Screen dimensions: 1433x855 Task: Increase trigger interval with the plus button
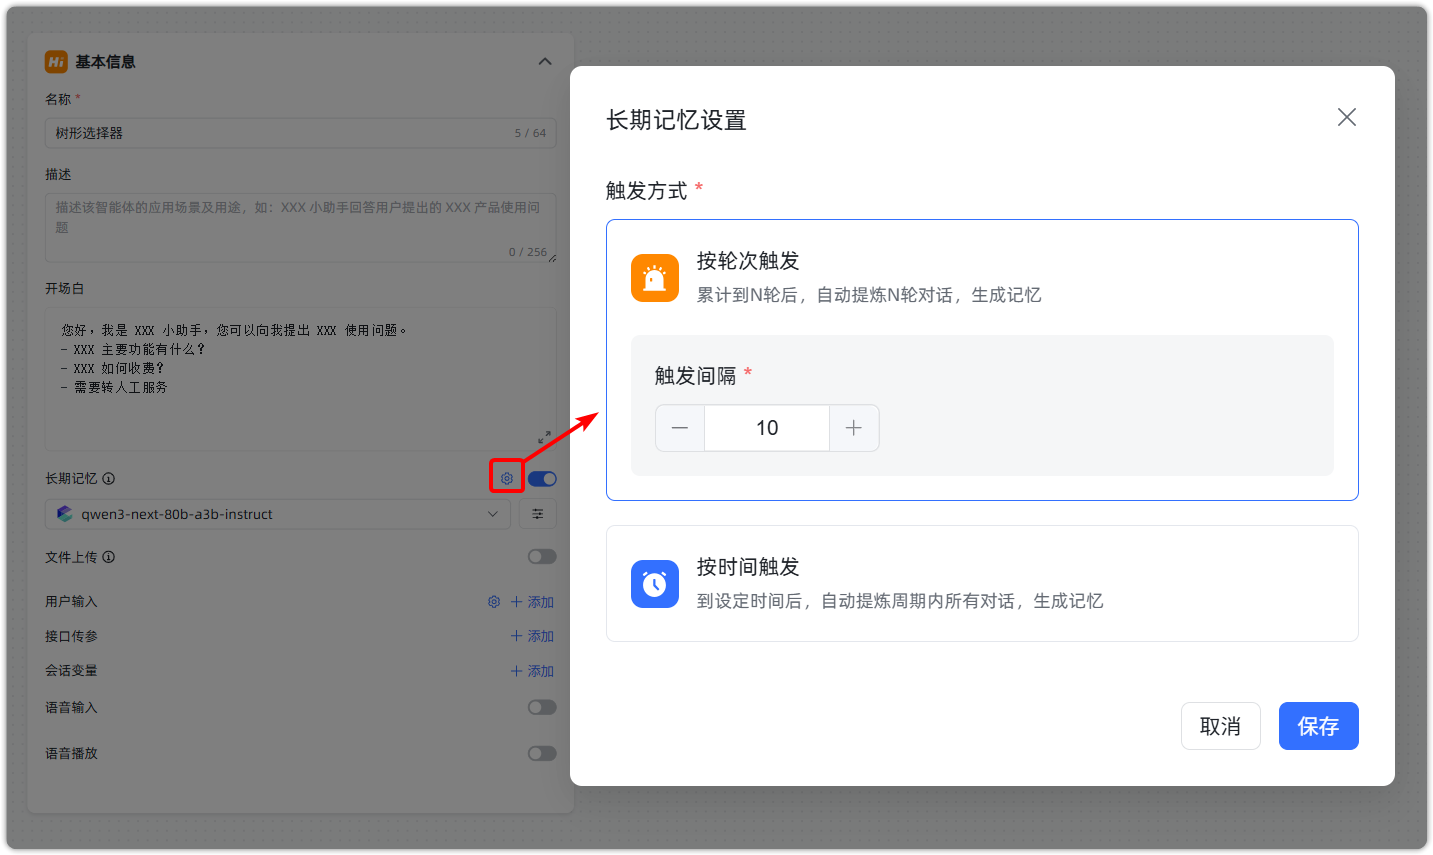click(854, 428)
